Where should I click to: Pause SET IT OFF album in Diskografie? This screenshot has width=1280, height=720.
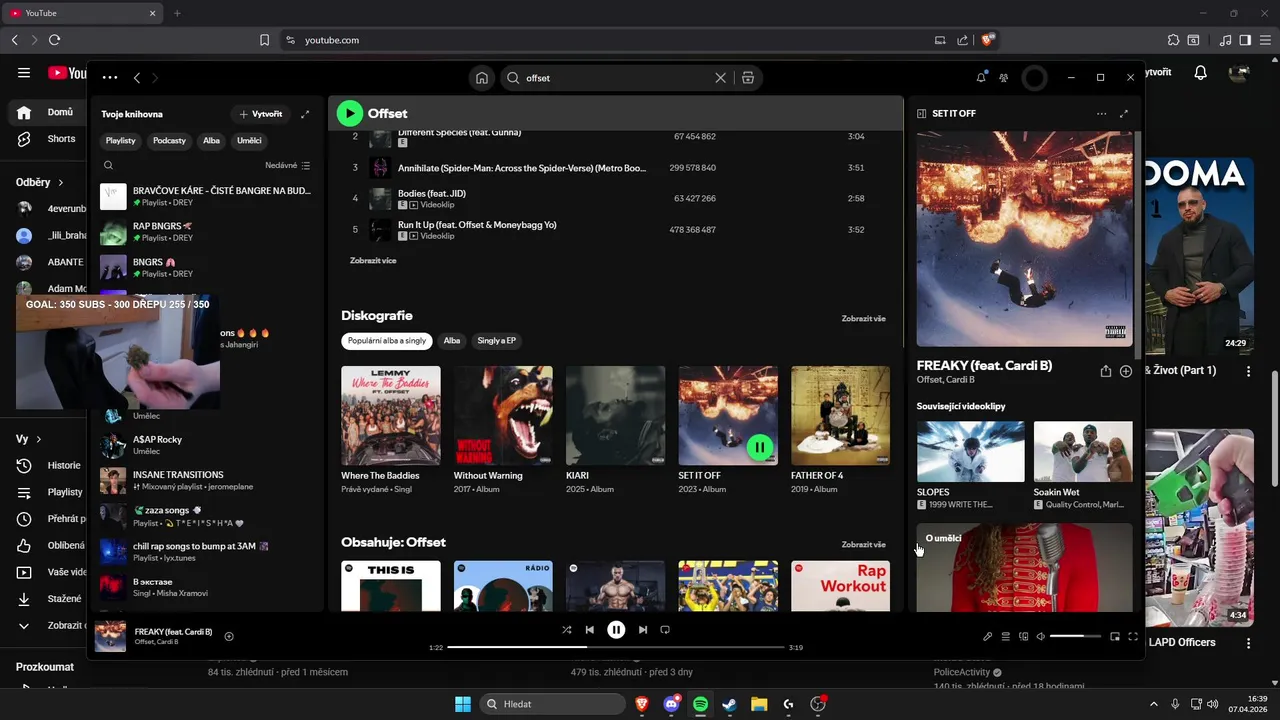point(760,447)
